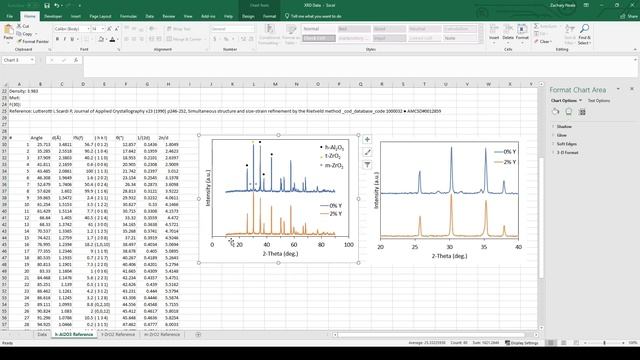Click the Chart Styles paintbrush icon

(367, 152)
